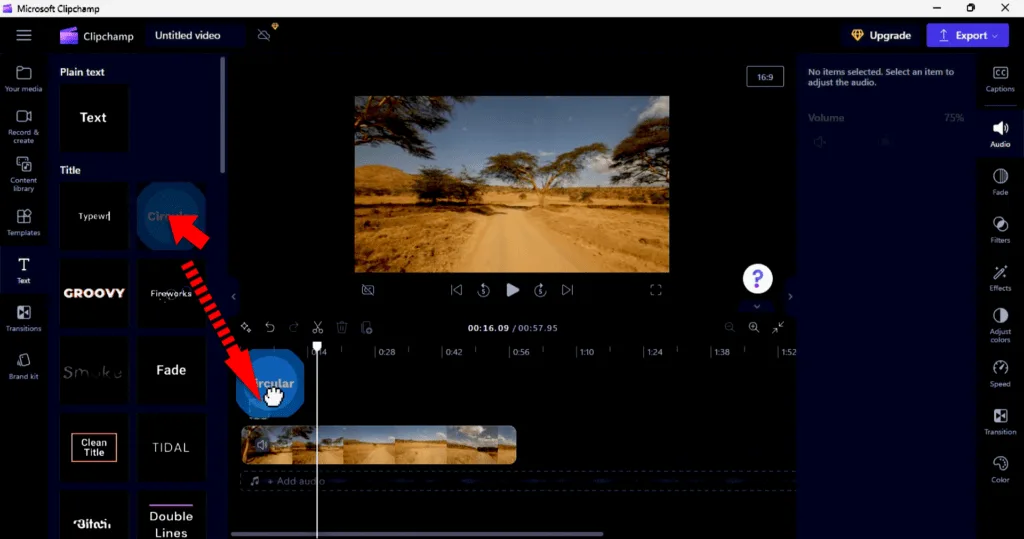Open the Filters property panel

(1000, 229)
